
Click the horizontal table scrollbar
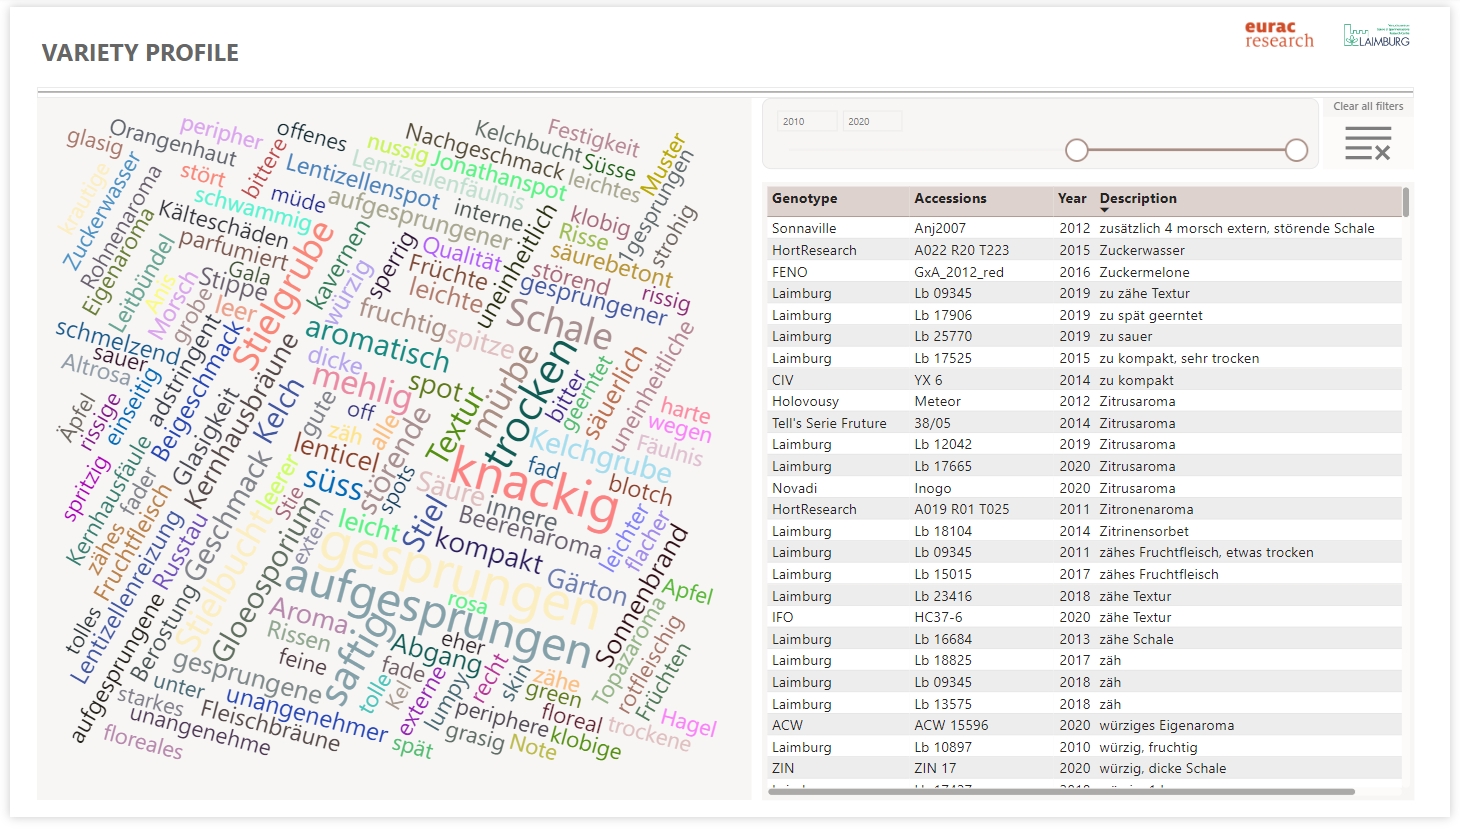(x=1060, y=791)
